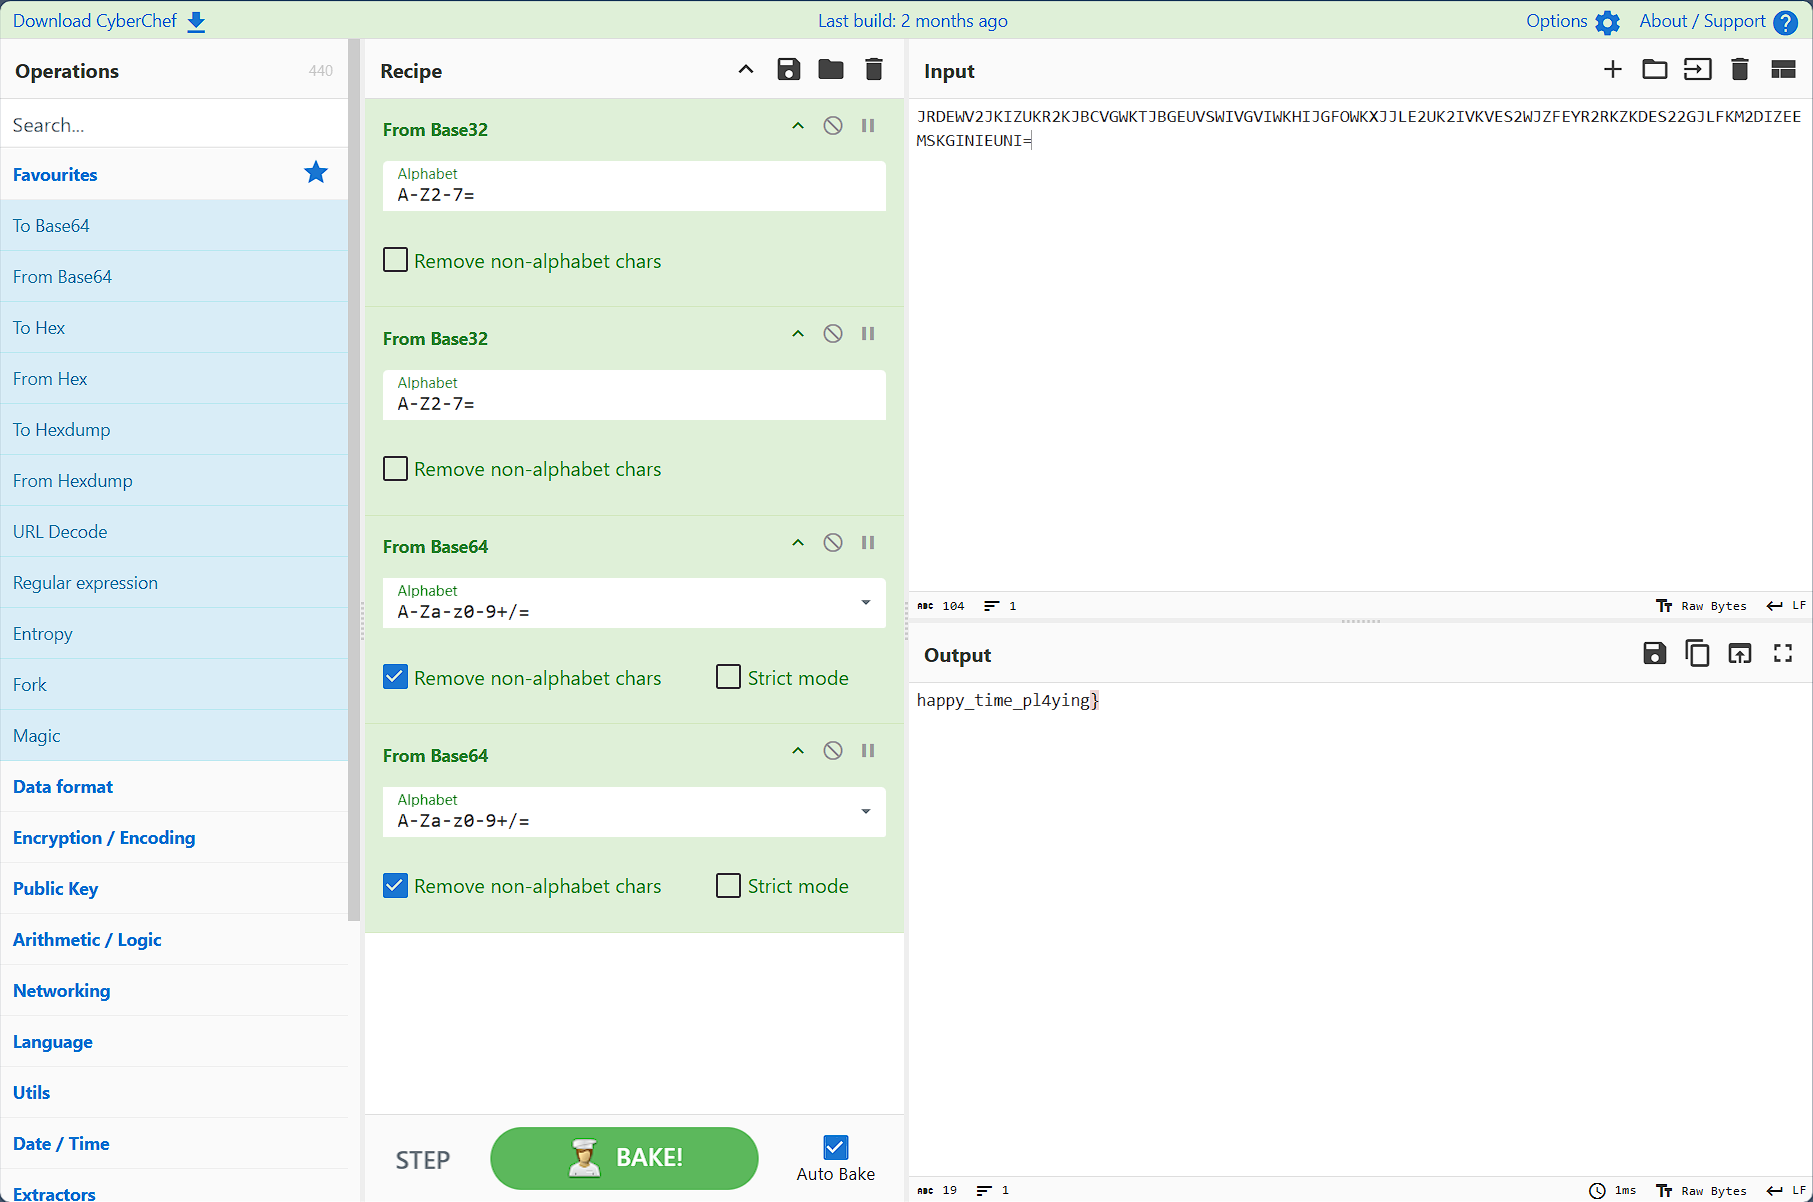Expand the Arithmetic / Logic category
Image resolution: width=1813 pixels, height=1202 pixels.
(174, 940)
